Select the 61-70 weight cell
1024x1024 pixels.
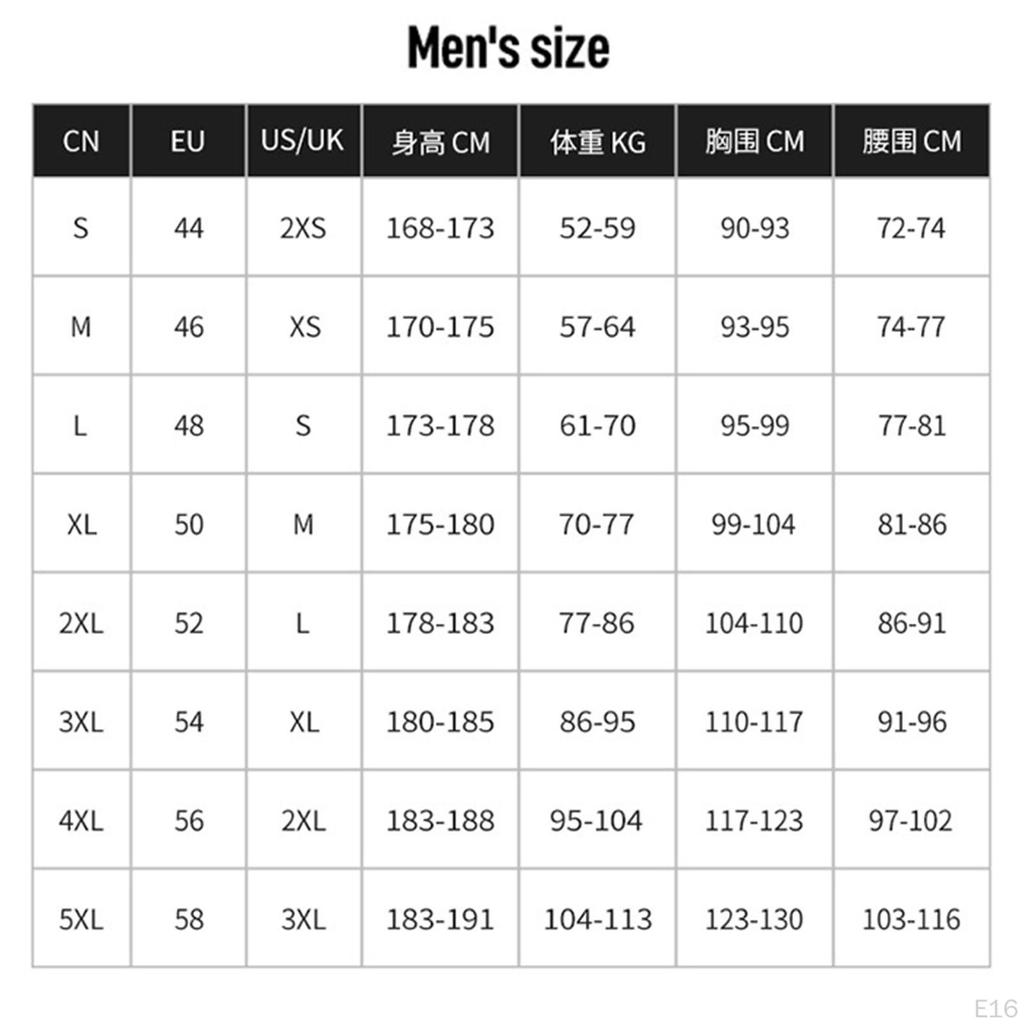point(597,426)
